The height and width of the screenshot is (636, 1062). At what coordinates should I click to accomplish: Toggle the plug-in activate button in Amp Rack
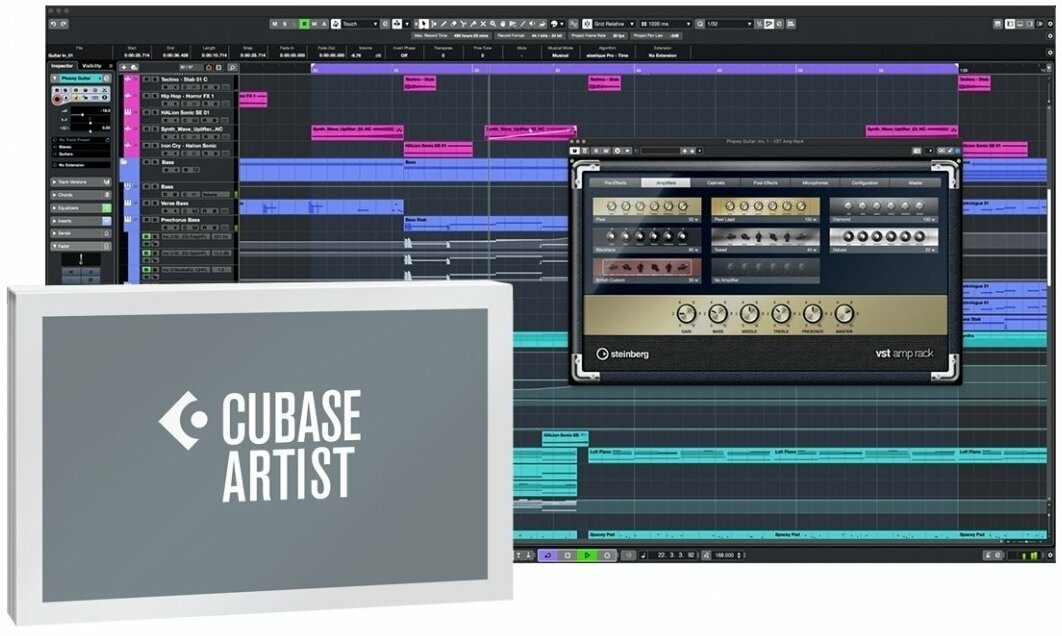point(575,150)
